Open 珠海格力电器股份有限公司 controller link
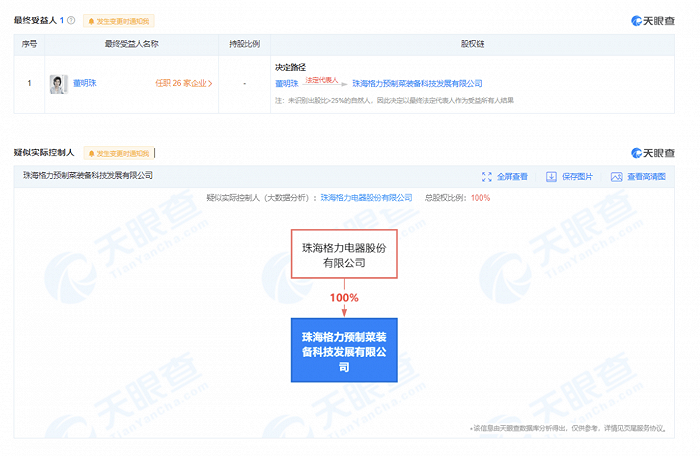This screenshot has width=700, height=456. [x=366, y=198]
